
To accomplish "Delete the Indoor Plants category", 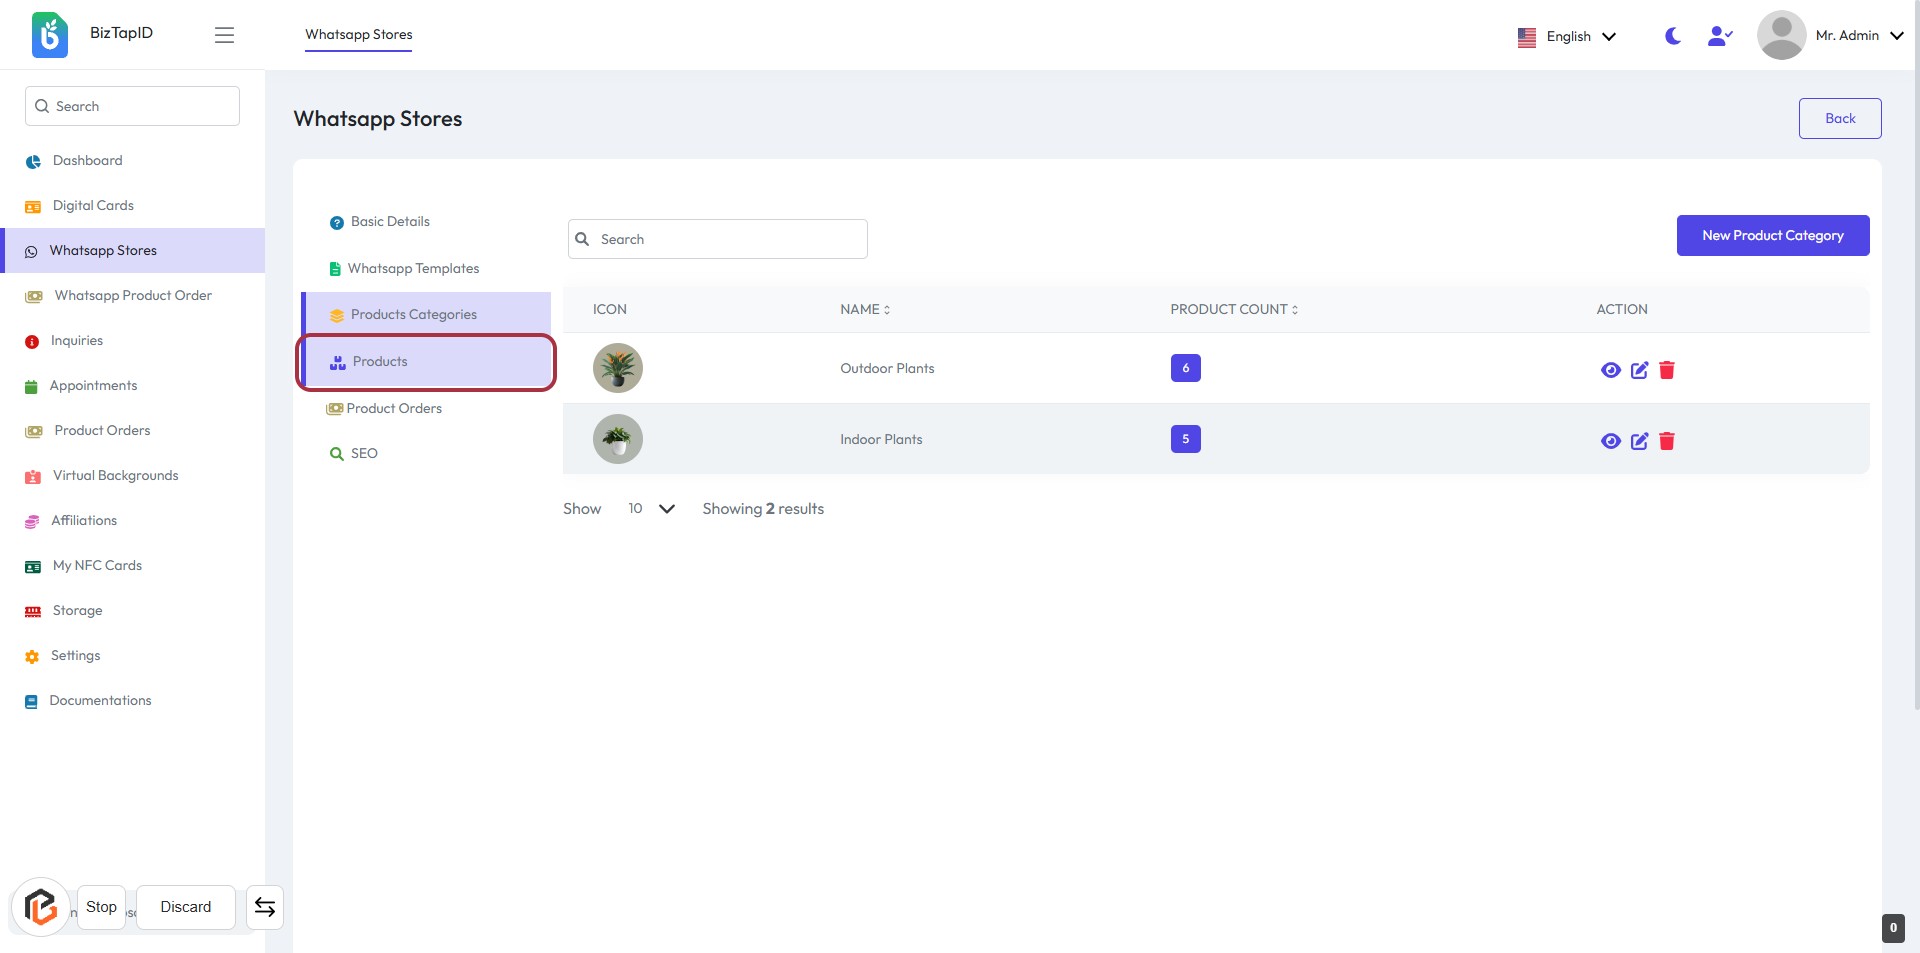I will pos(1667,441).
